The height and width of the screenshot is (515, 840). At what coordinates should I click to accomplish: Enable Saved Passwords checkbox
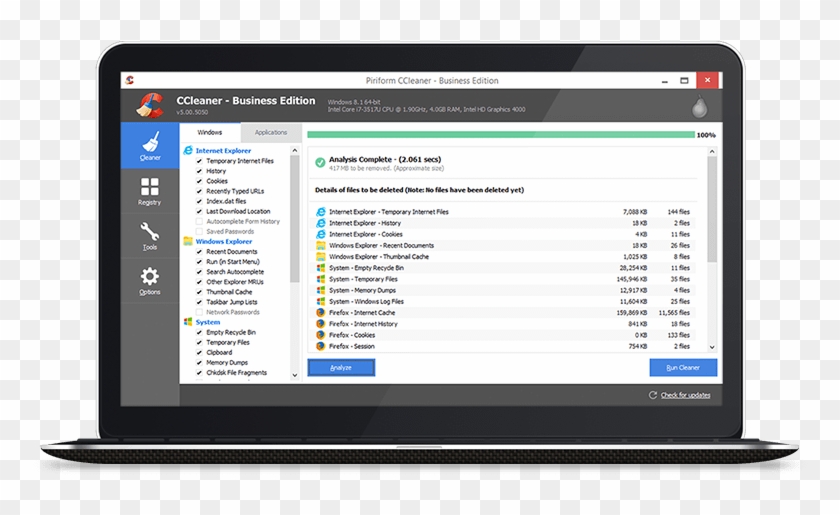point(199,232)
